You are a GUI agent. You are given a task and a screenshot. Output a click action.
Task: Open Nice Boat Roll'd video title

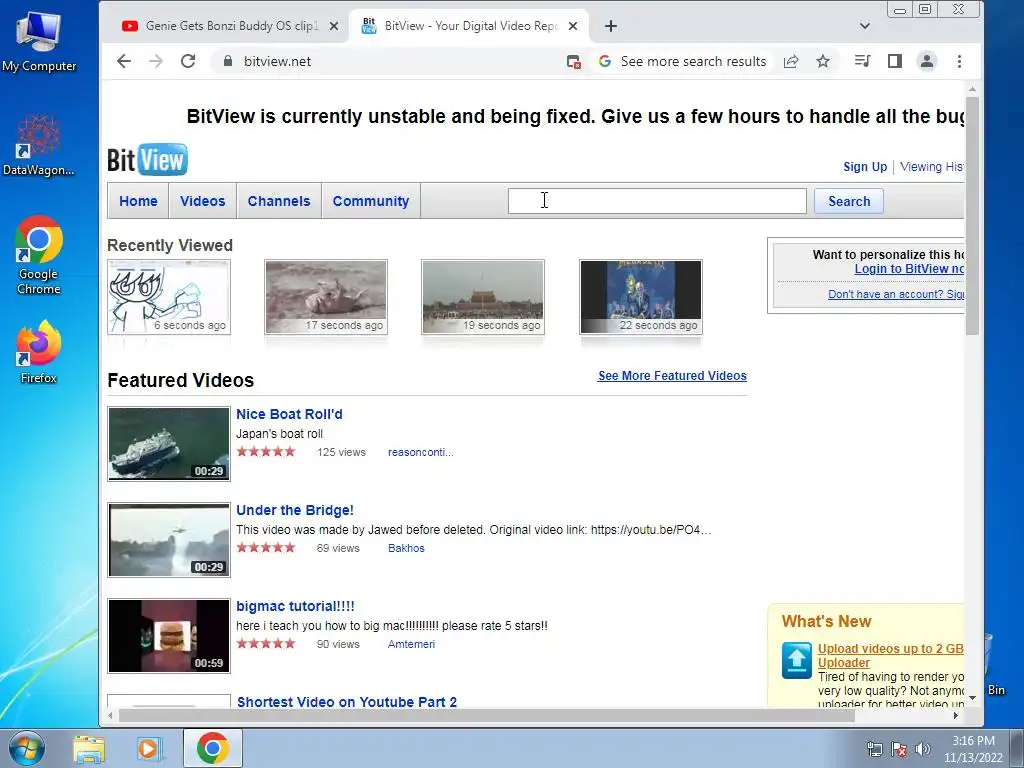coord(289,414)
